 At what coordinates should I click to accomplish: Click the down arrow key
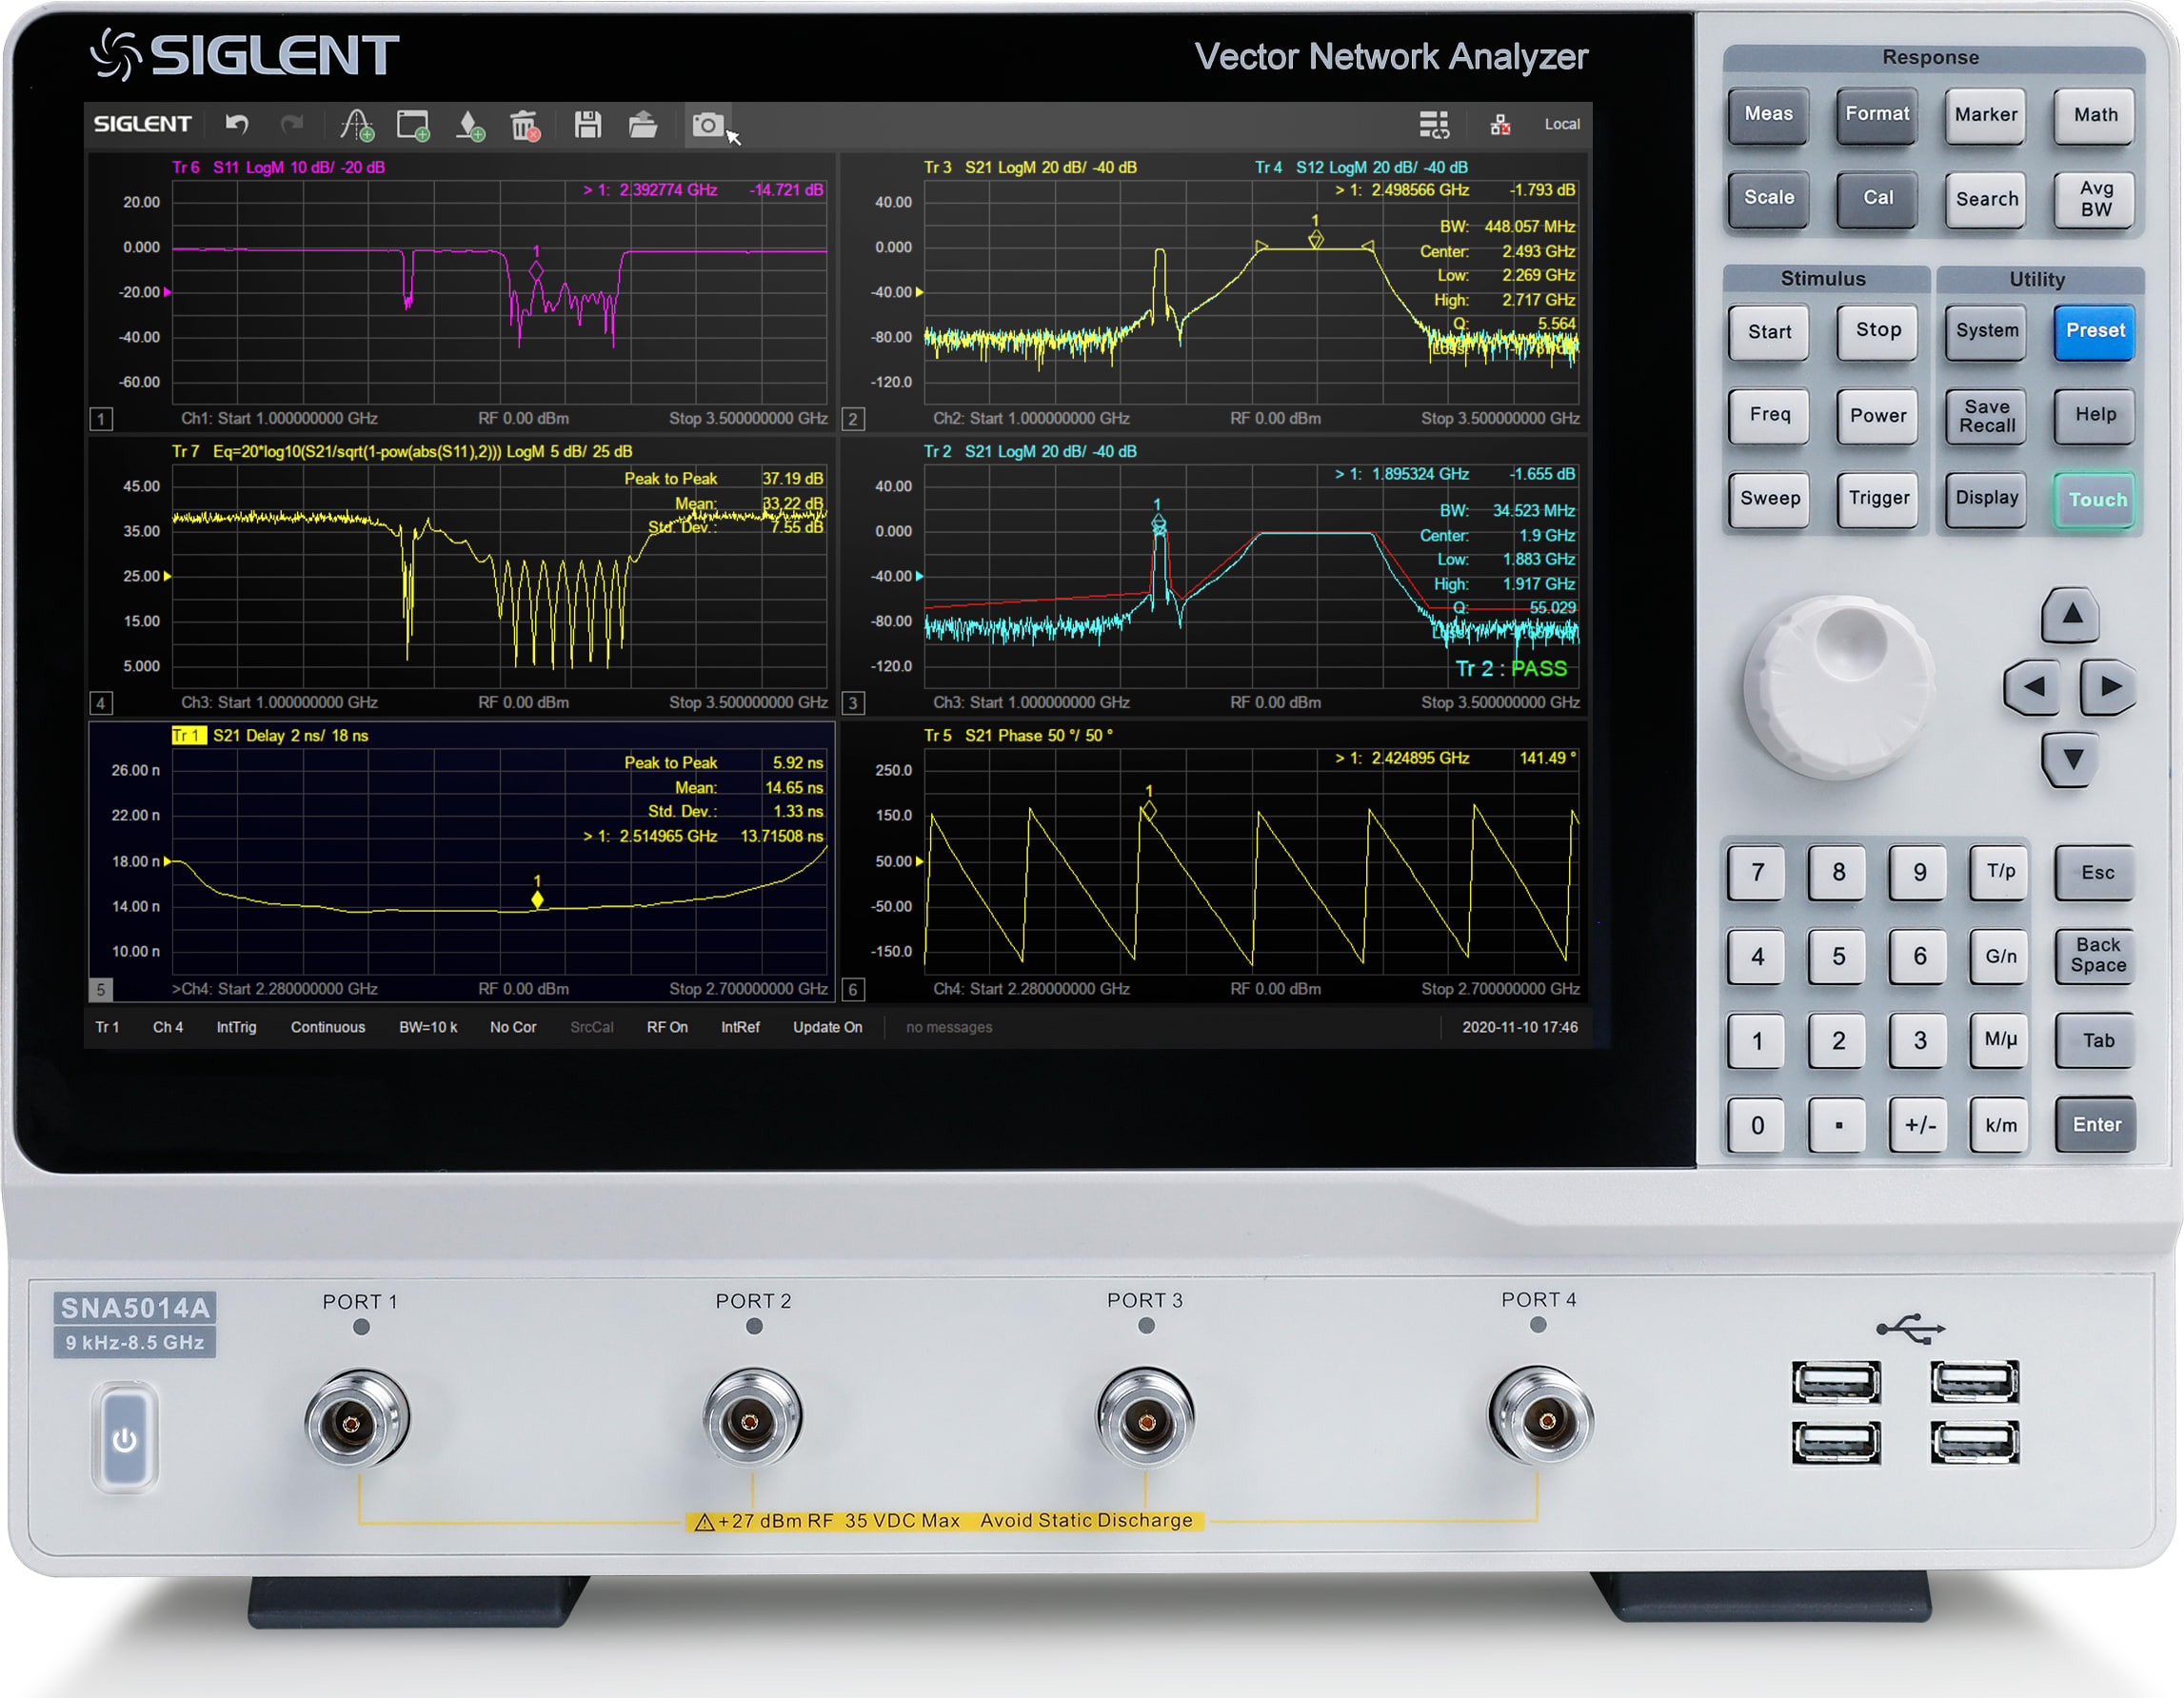pyautogui.click(x=2072, y=760)
